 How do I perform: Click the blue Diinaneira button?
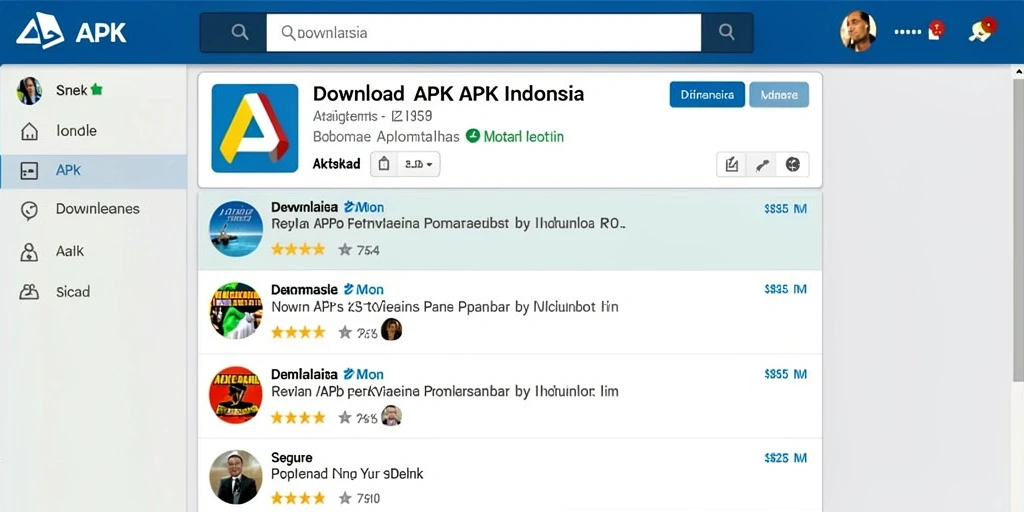tap(707, 95)
